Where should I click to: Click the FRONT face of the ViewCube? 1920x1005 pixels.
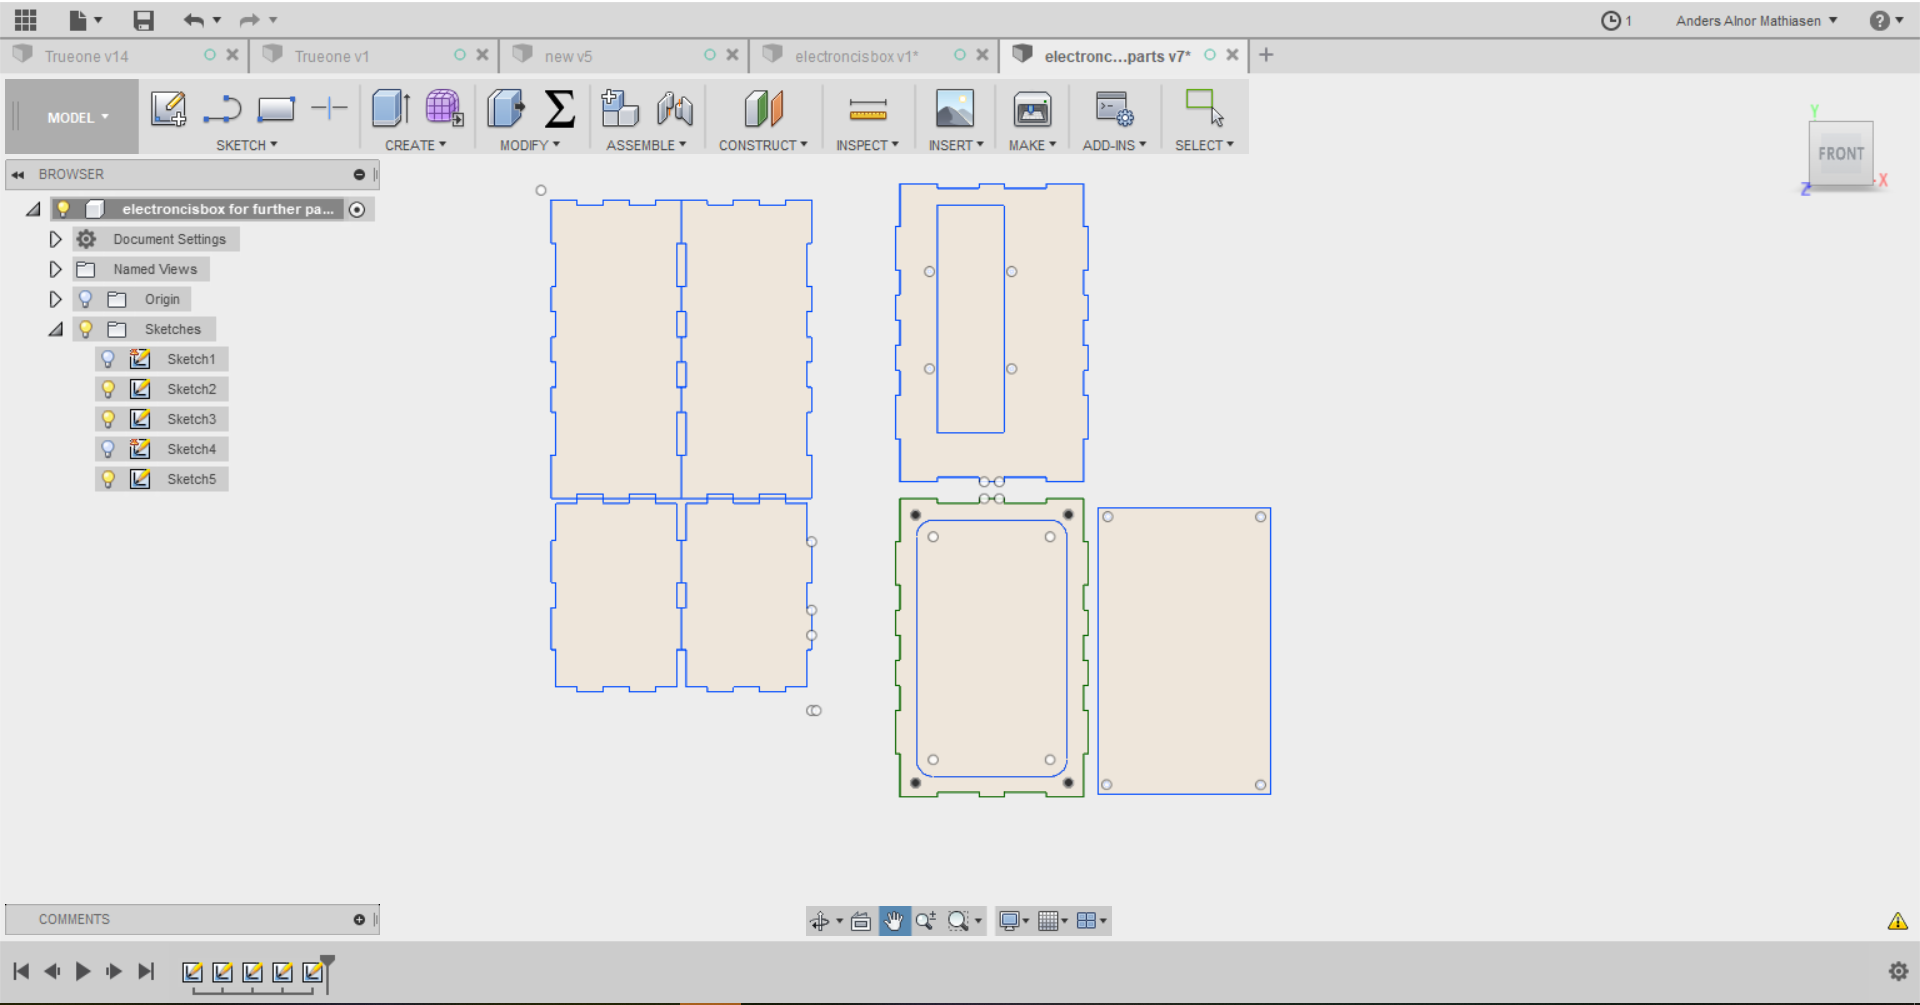point(1841,154)
